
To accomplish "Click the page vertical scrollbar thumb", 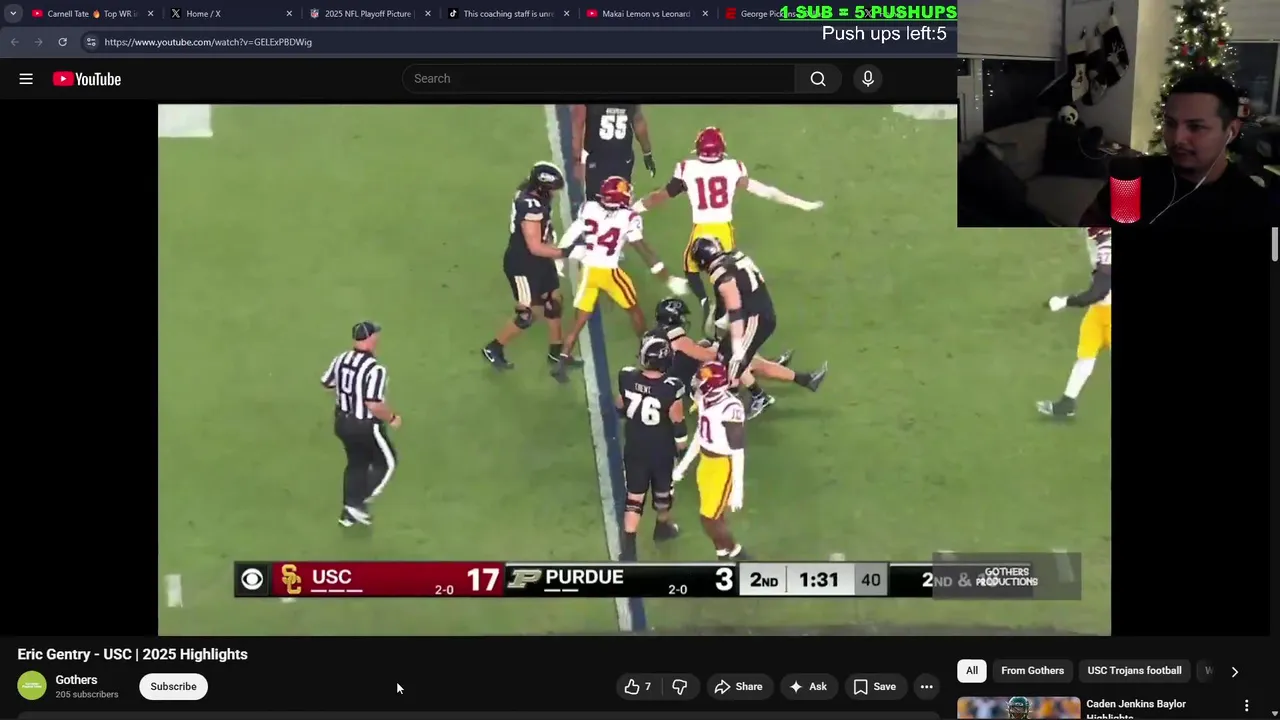I will click(x=1275, y=243).
